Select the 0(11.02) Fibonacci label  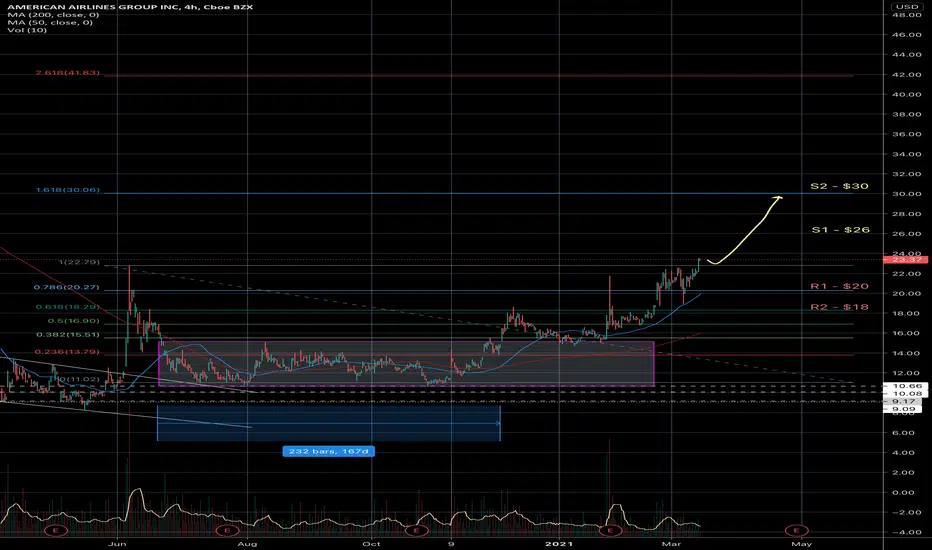(80, 379)
